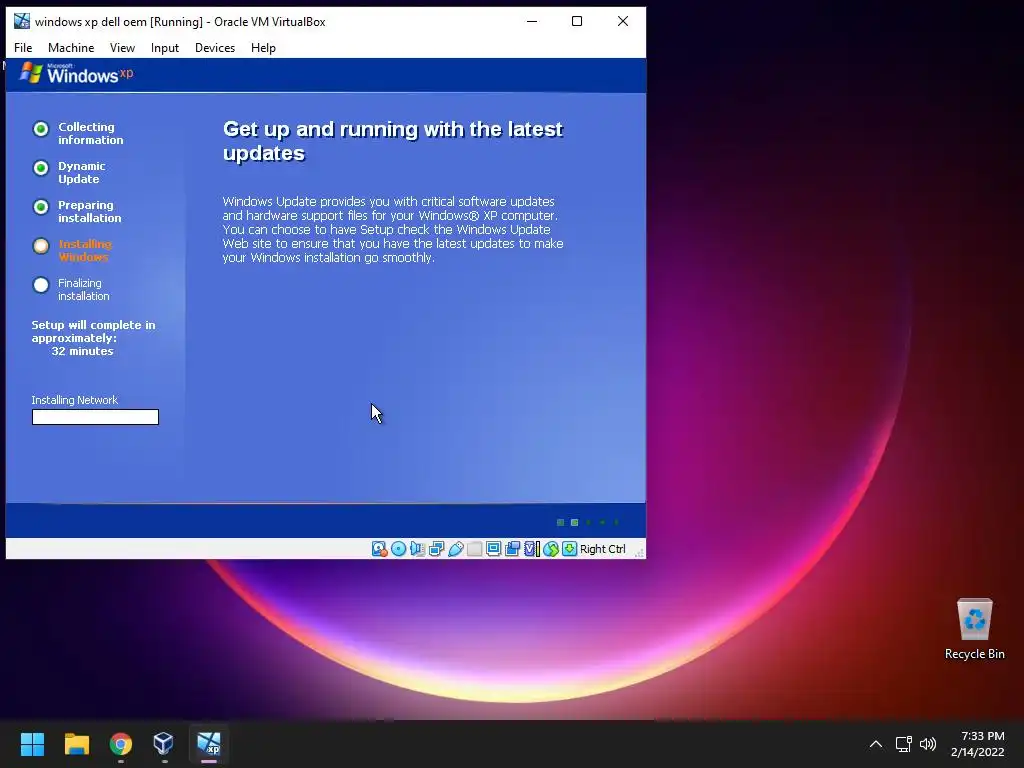Open the File menu

[23, 48]
